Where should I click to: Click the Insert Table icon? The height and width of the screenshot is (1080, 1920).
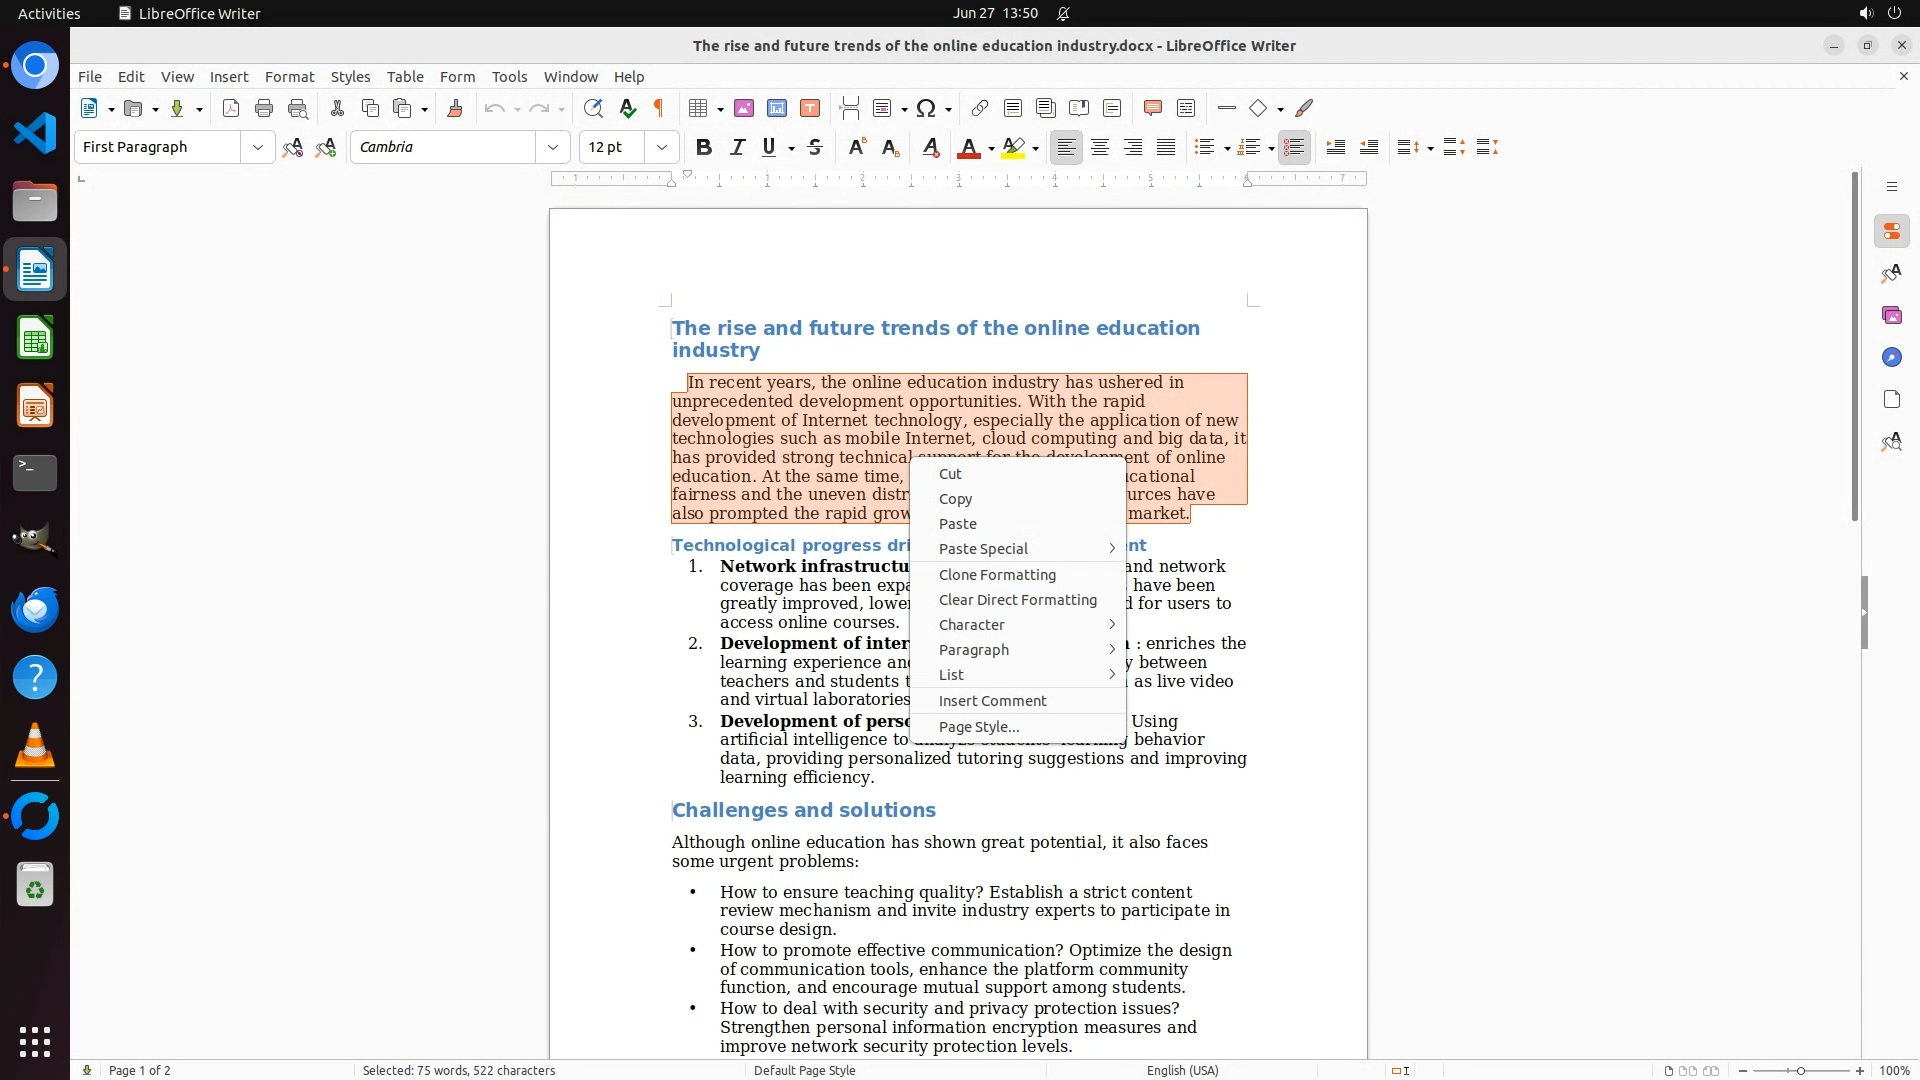[699, 108]
